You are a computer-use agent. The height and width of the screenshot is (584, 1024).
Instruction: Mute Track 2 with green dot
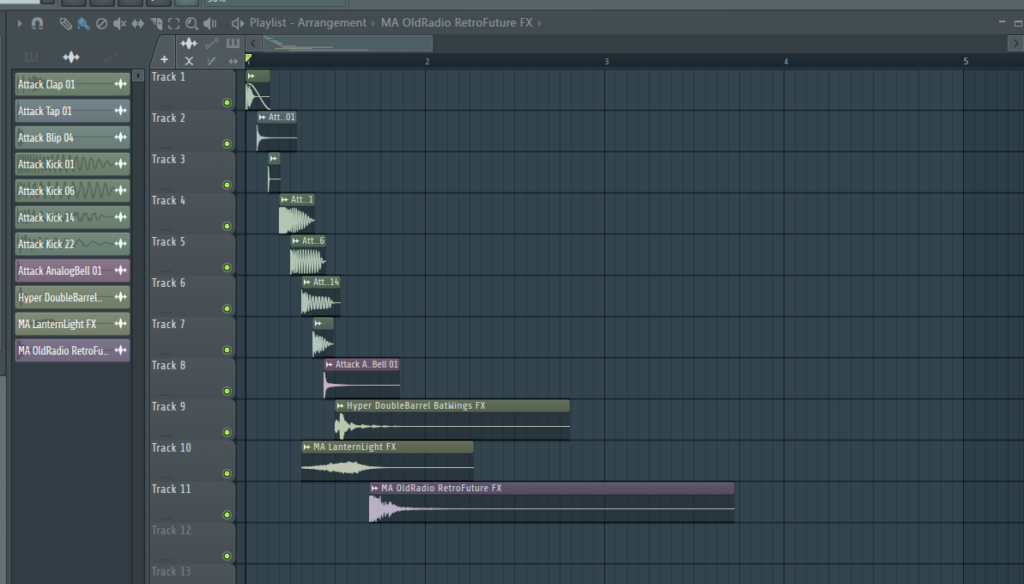coord(227,144)
